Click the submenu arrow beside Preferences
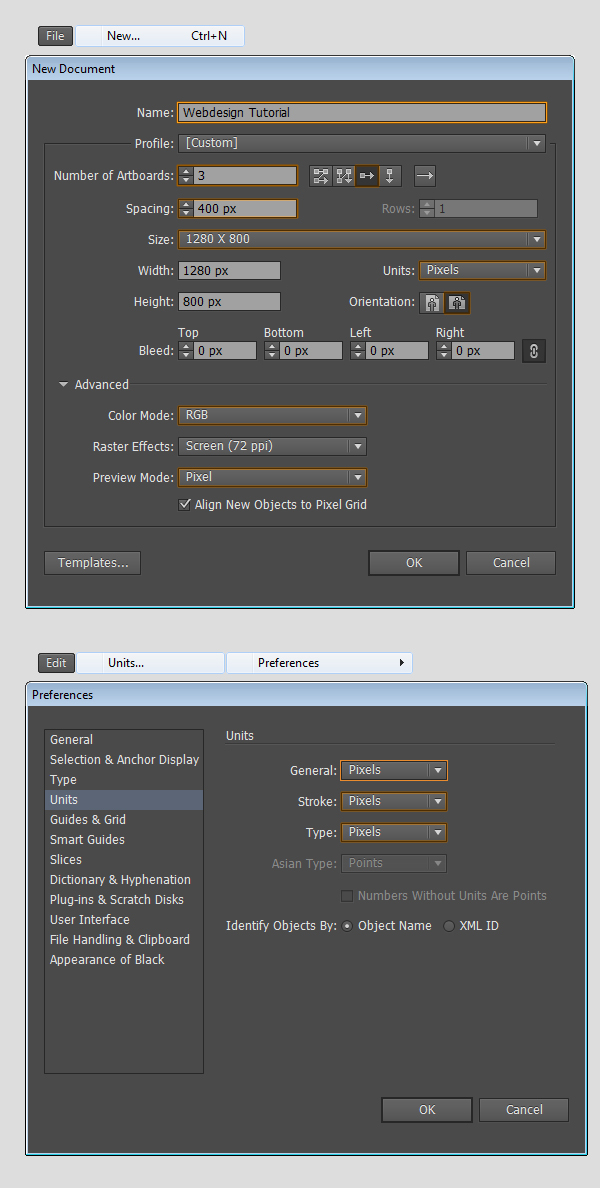The image size is (600, 1188). (x=402, y=663)
